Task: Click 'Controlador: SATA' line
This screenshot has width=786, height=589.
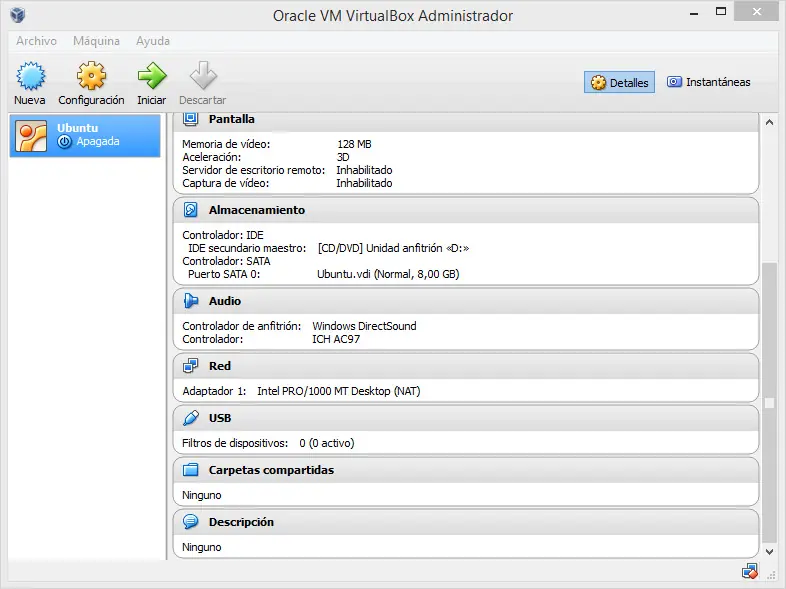Action: [x=226, y=261]
